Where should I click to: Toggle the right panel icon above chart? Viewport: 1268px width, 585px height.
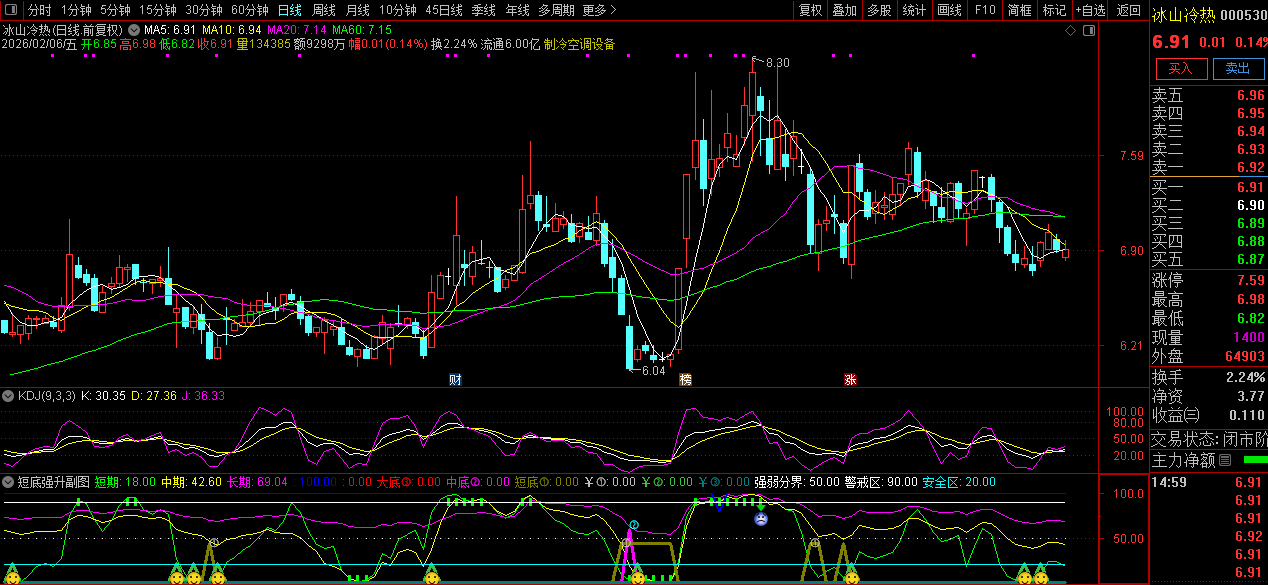click(x=1087, y=31)
